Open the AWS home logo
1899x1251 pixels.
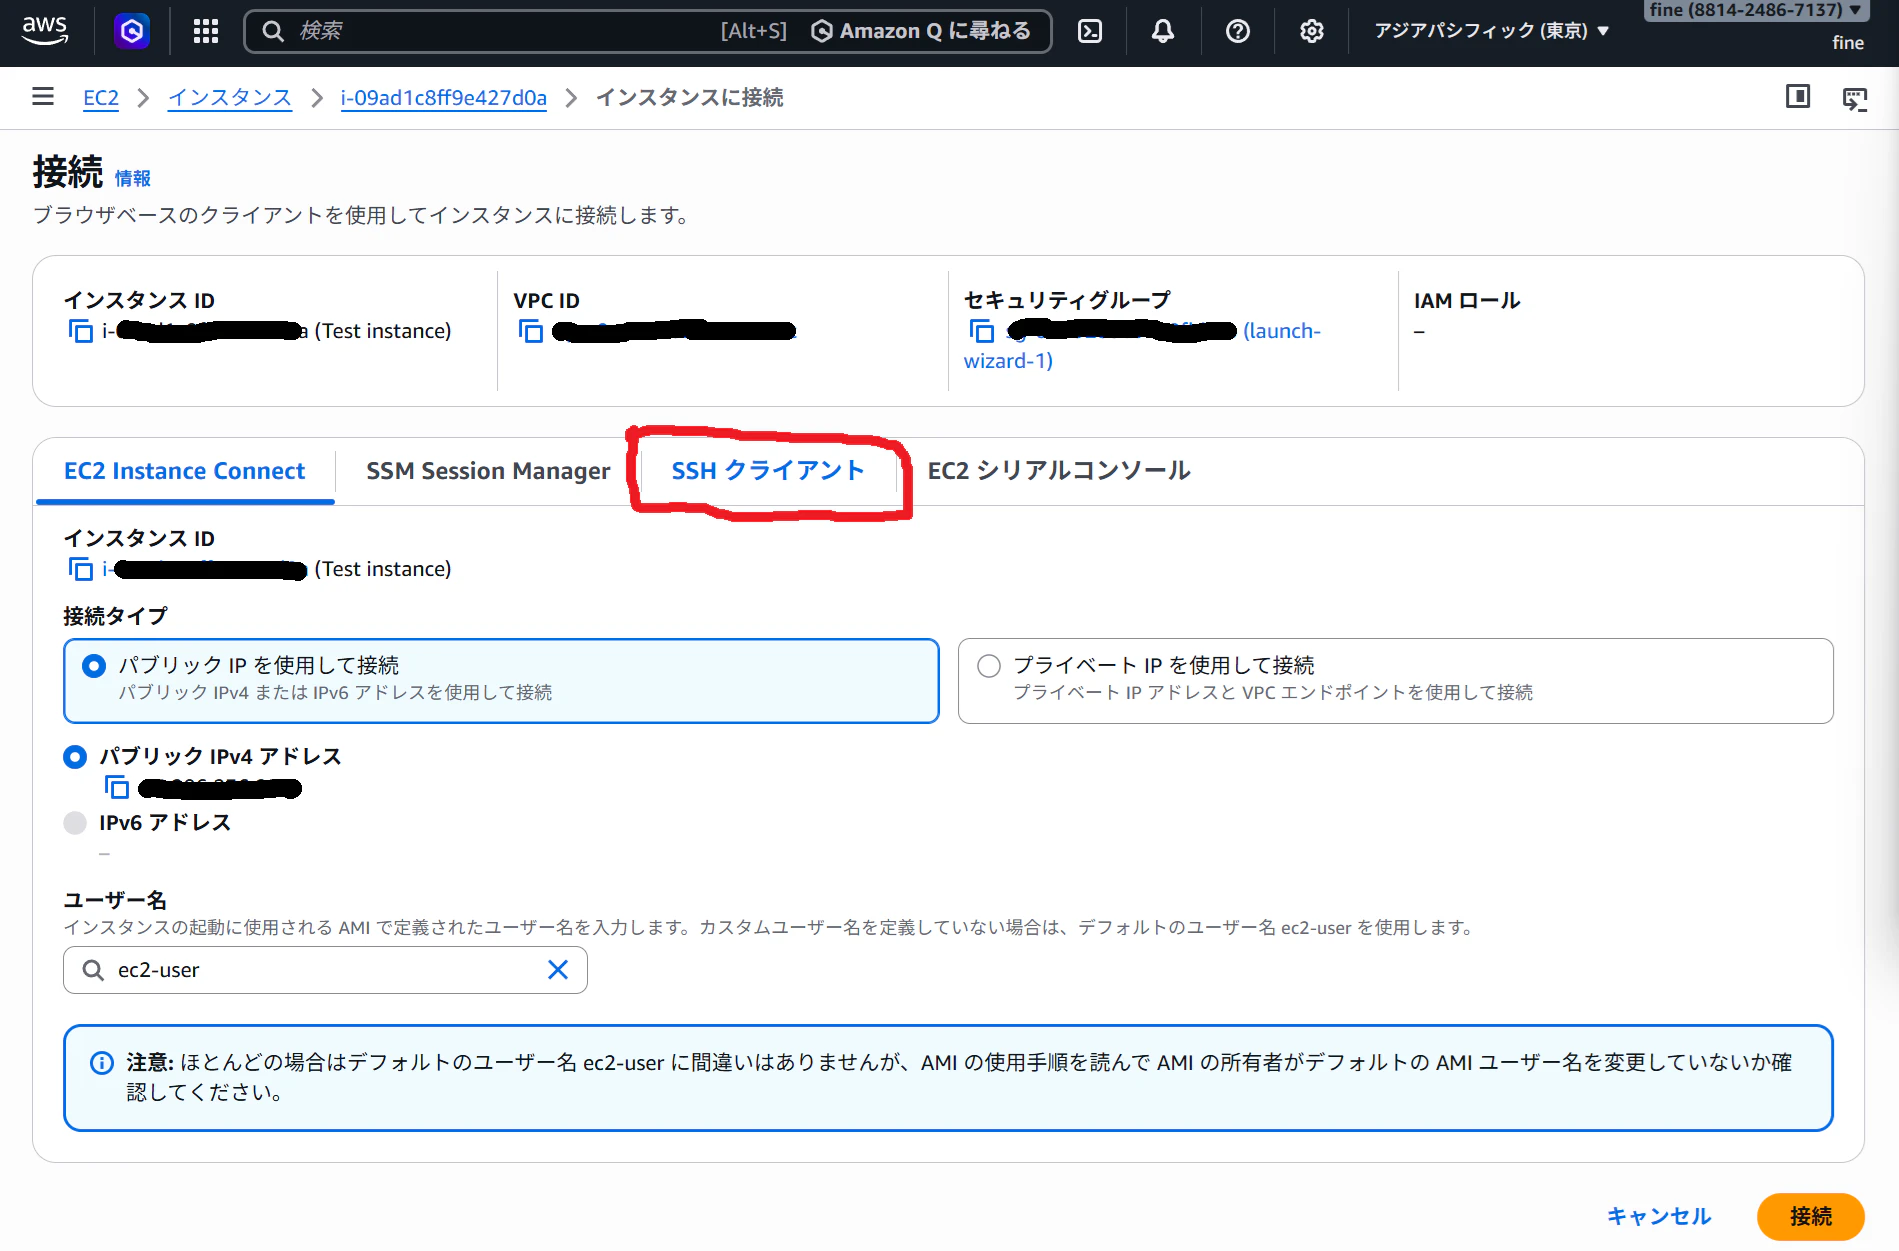[x=45, y=31]
